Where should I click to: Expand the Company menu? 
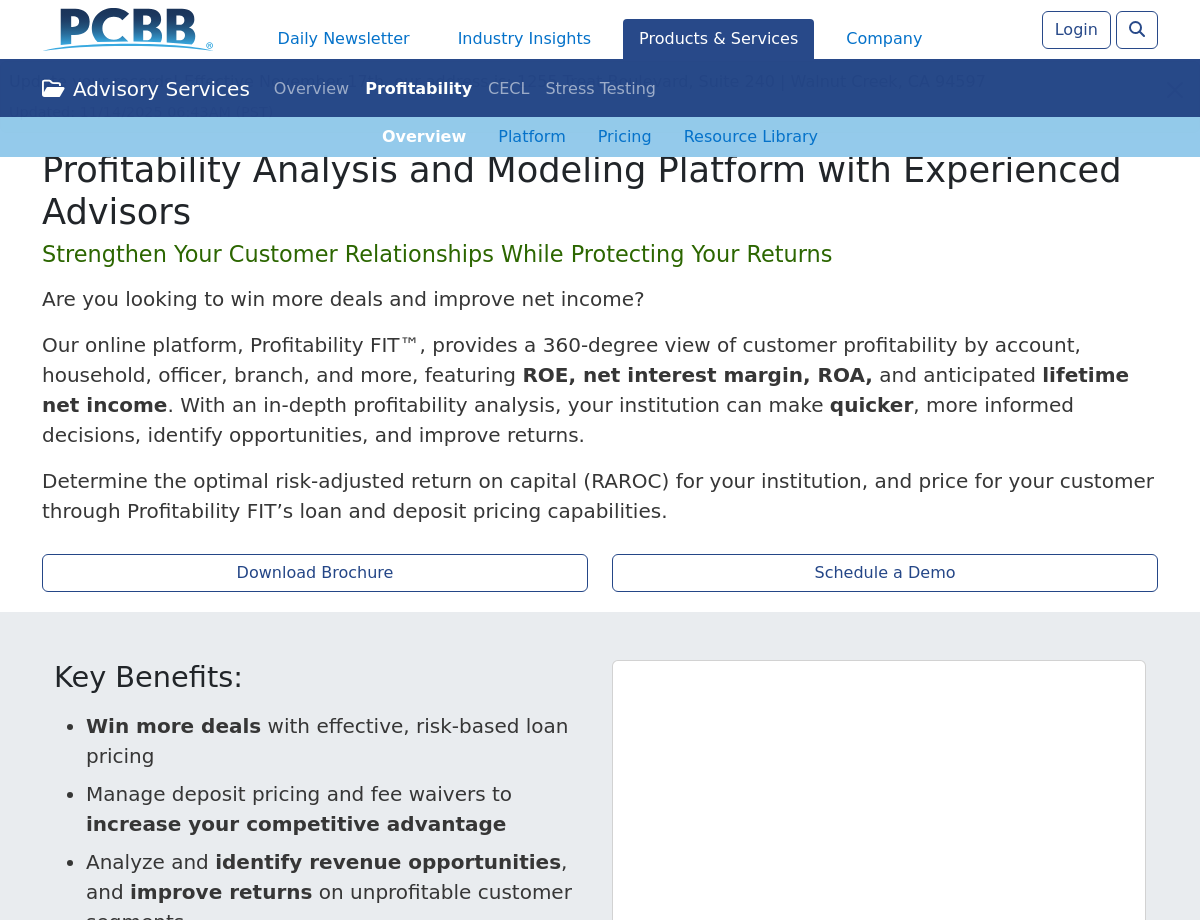pyautogui.click(x=884, y=39)
